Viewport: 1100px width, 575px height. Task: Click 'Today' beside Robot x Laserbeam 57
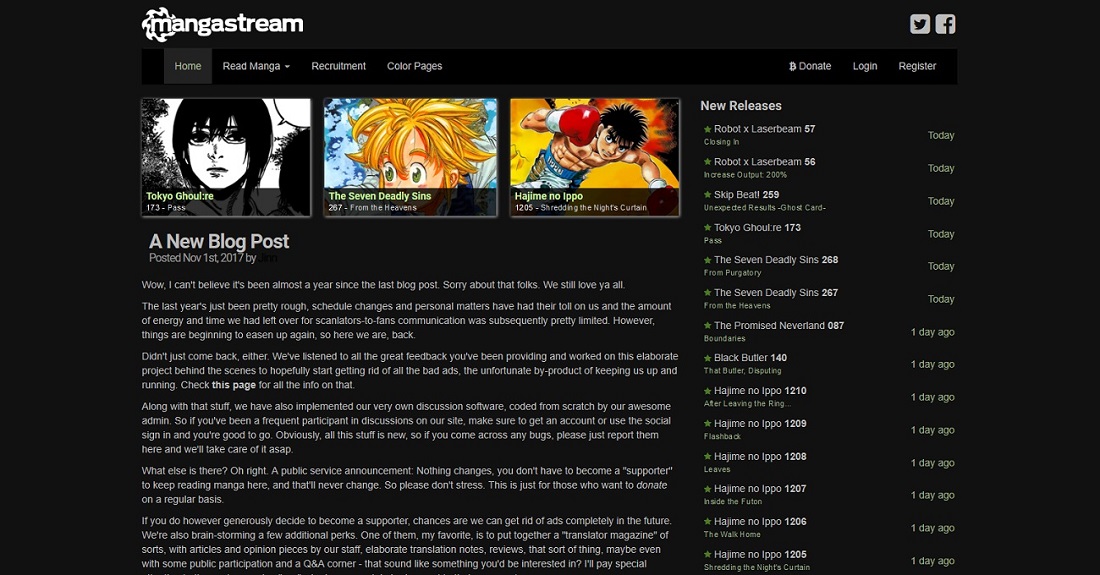pos(941,136)
